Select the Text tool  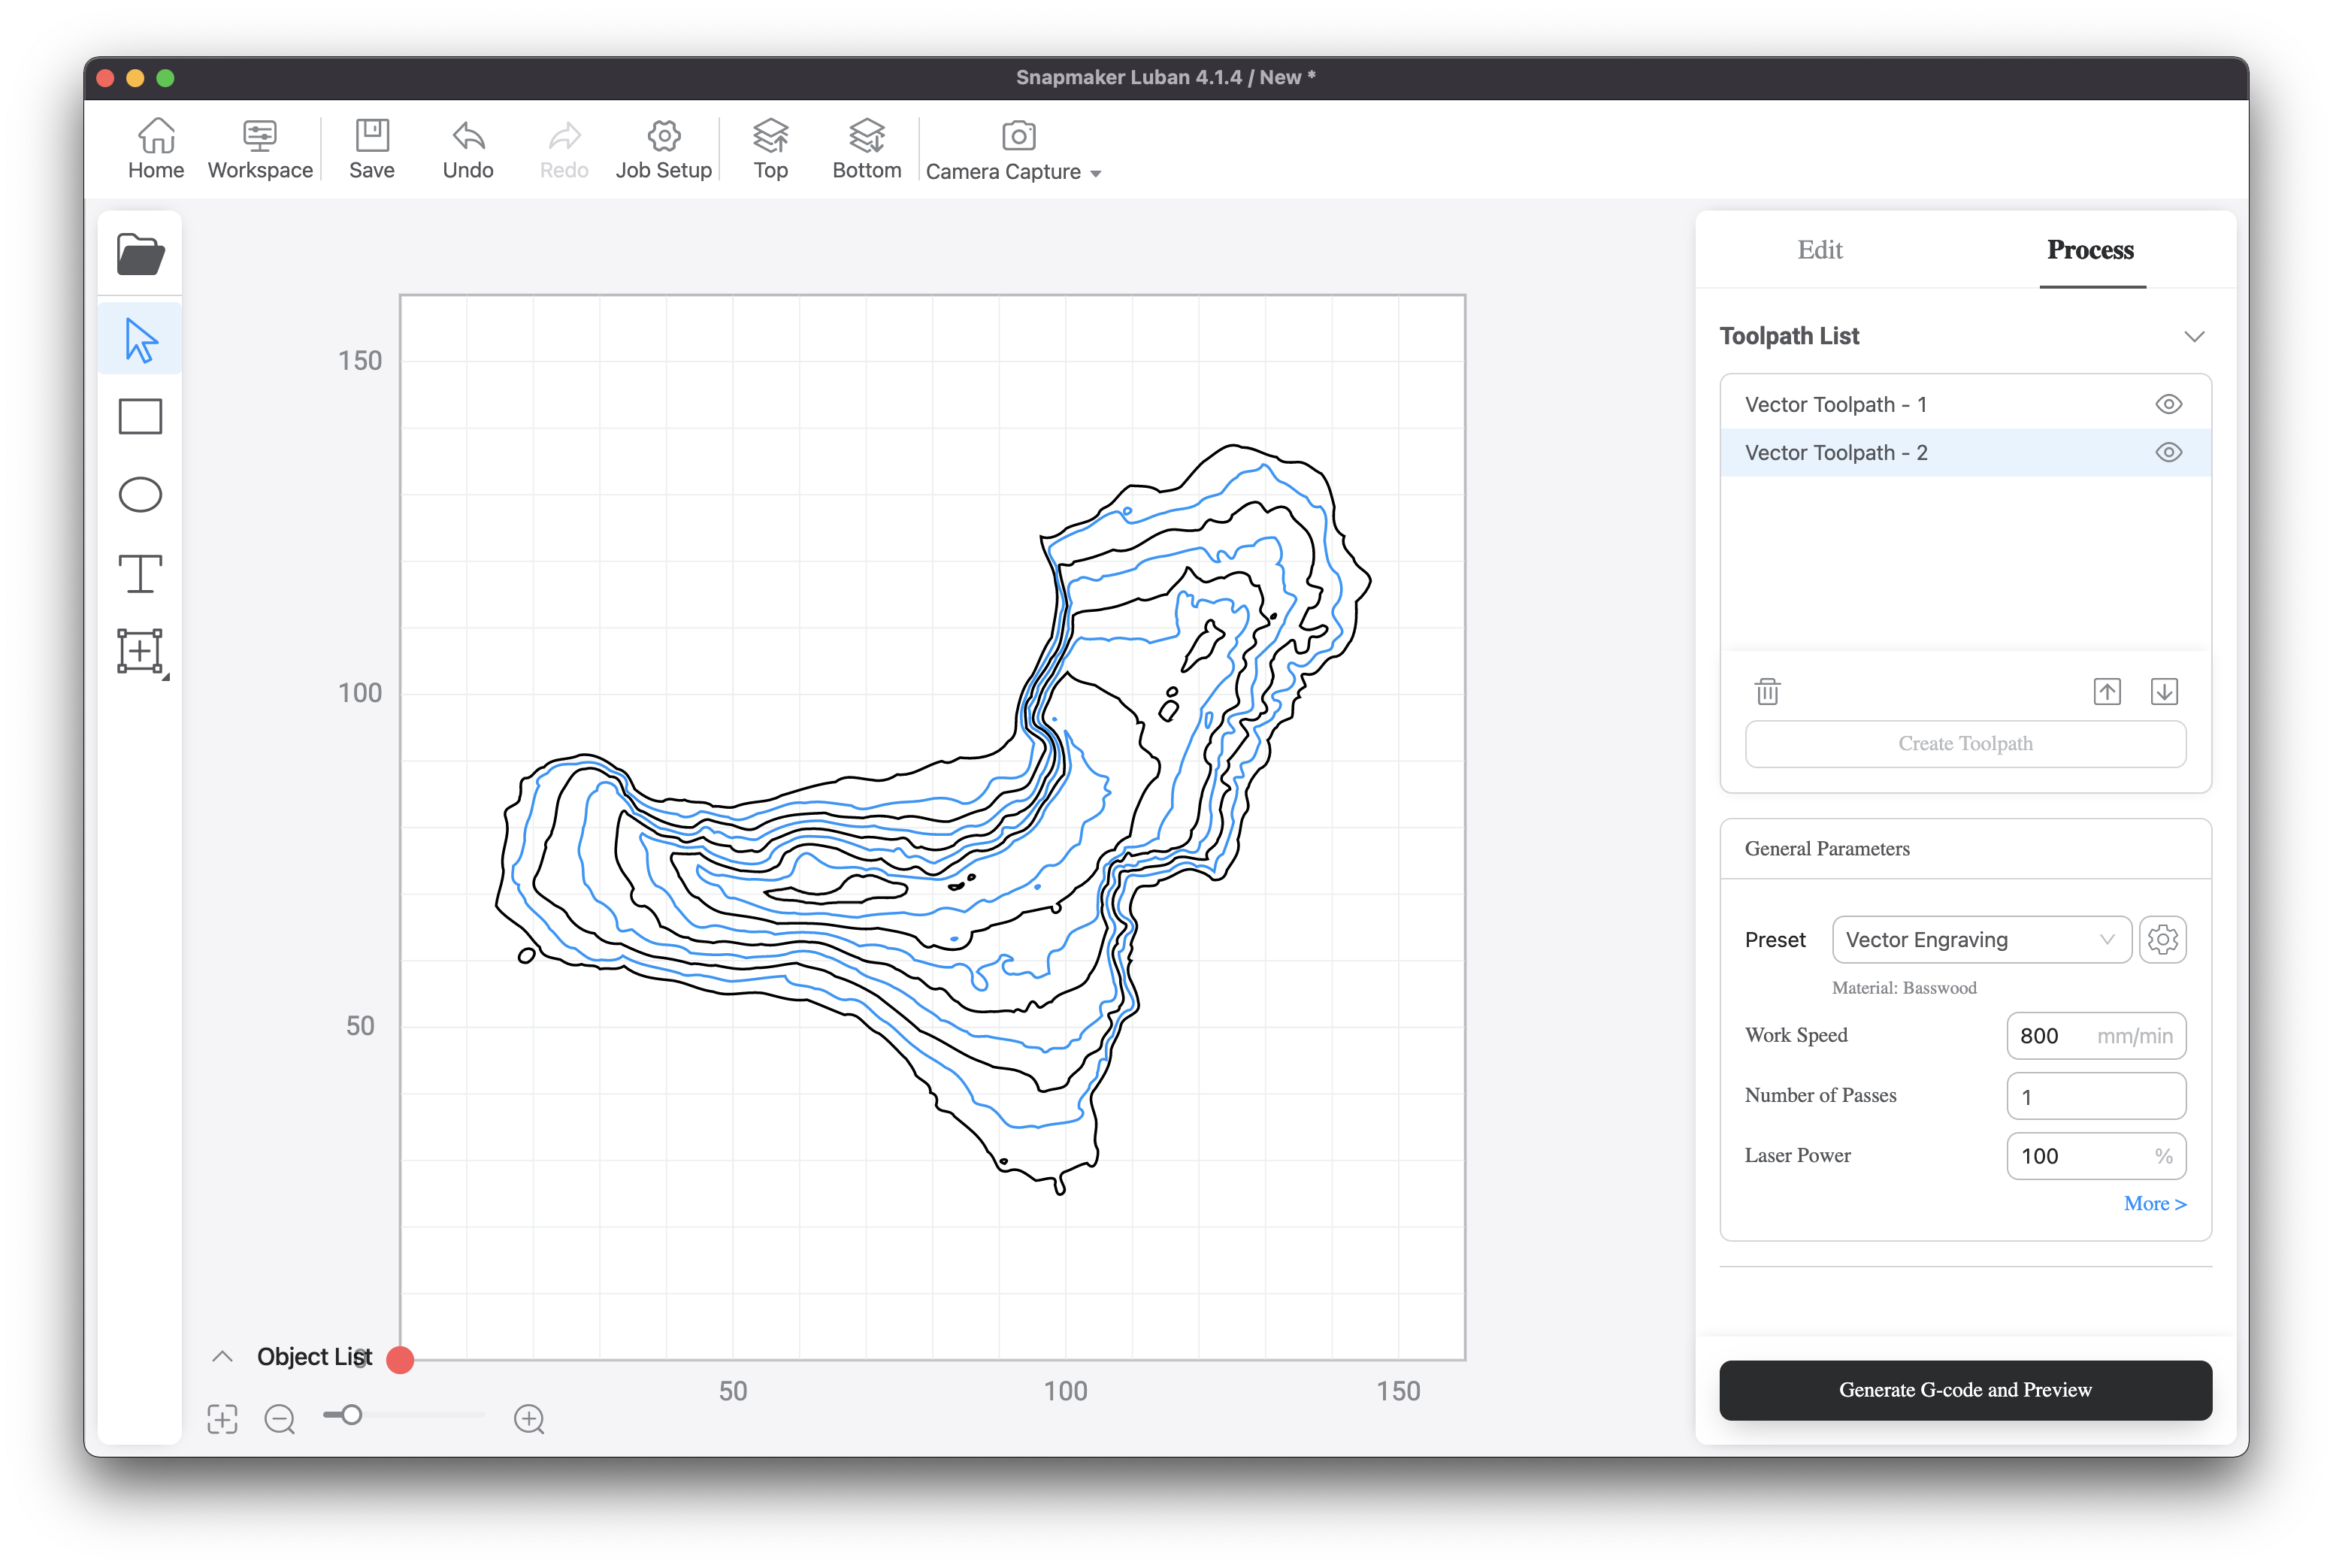pyautogui.click(x=140, y=573)
